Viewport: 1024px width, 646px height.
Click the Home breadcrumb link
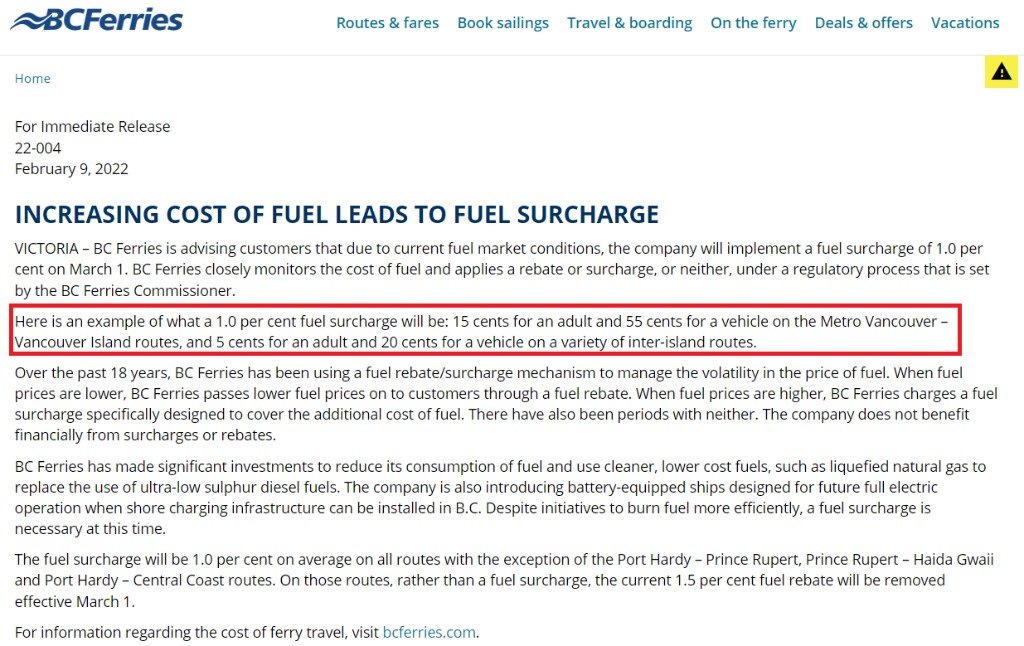[x=33, y=78]
